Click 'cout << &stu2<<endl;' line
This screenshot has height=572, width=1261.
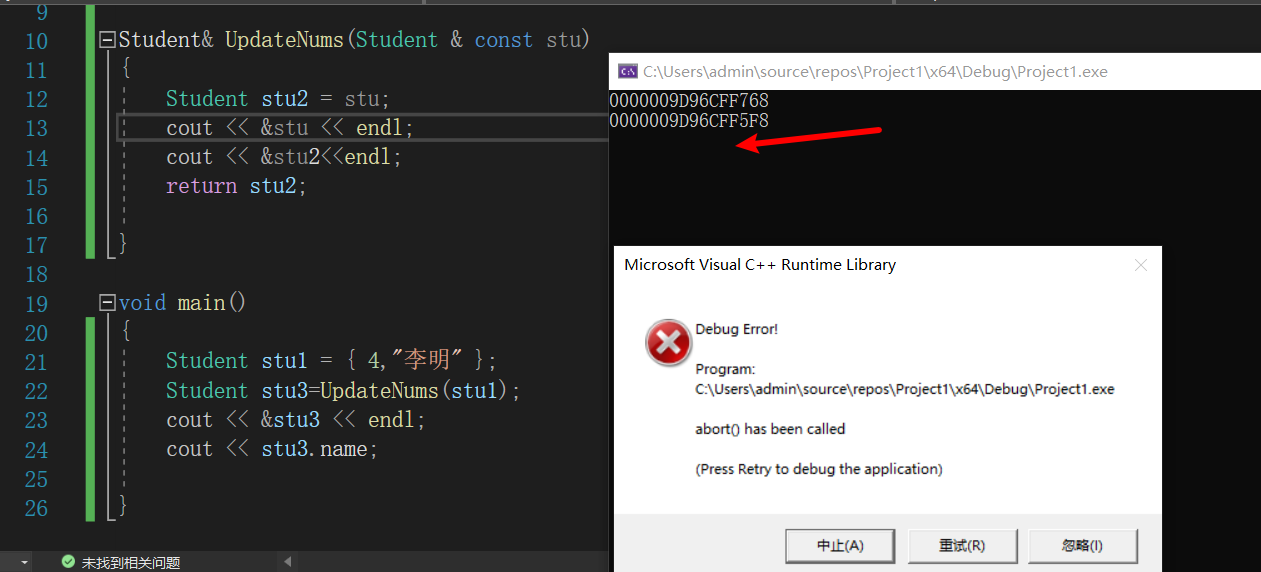tap(283, 157)
